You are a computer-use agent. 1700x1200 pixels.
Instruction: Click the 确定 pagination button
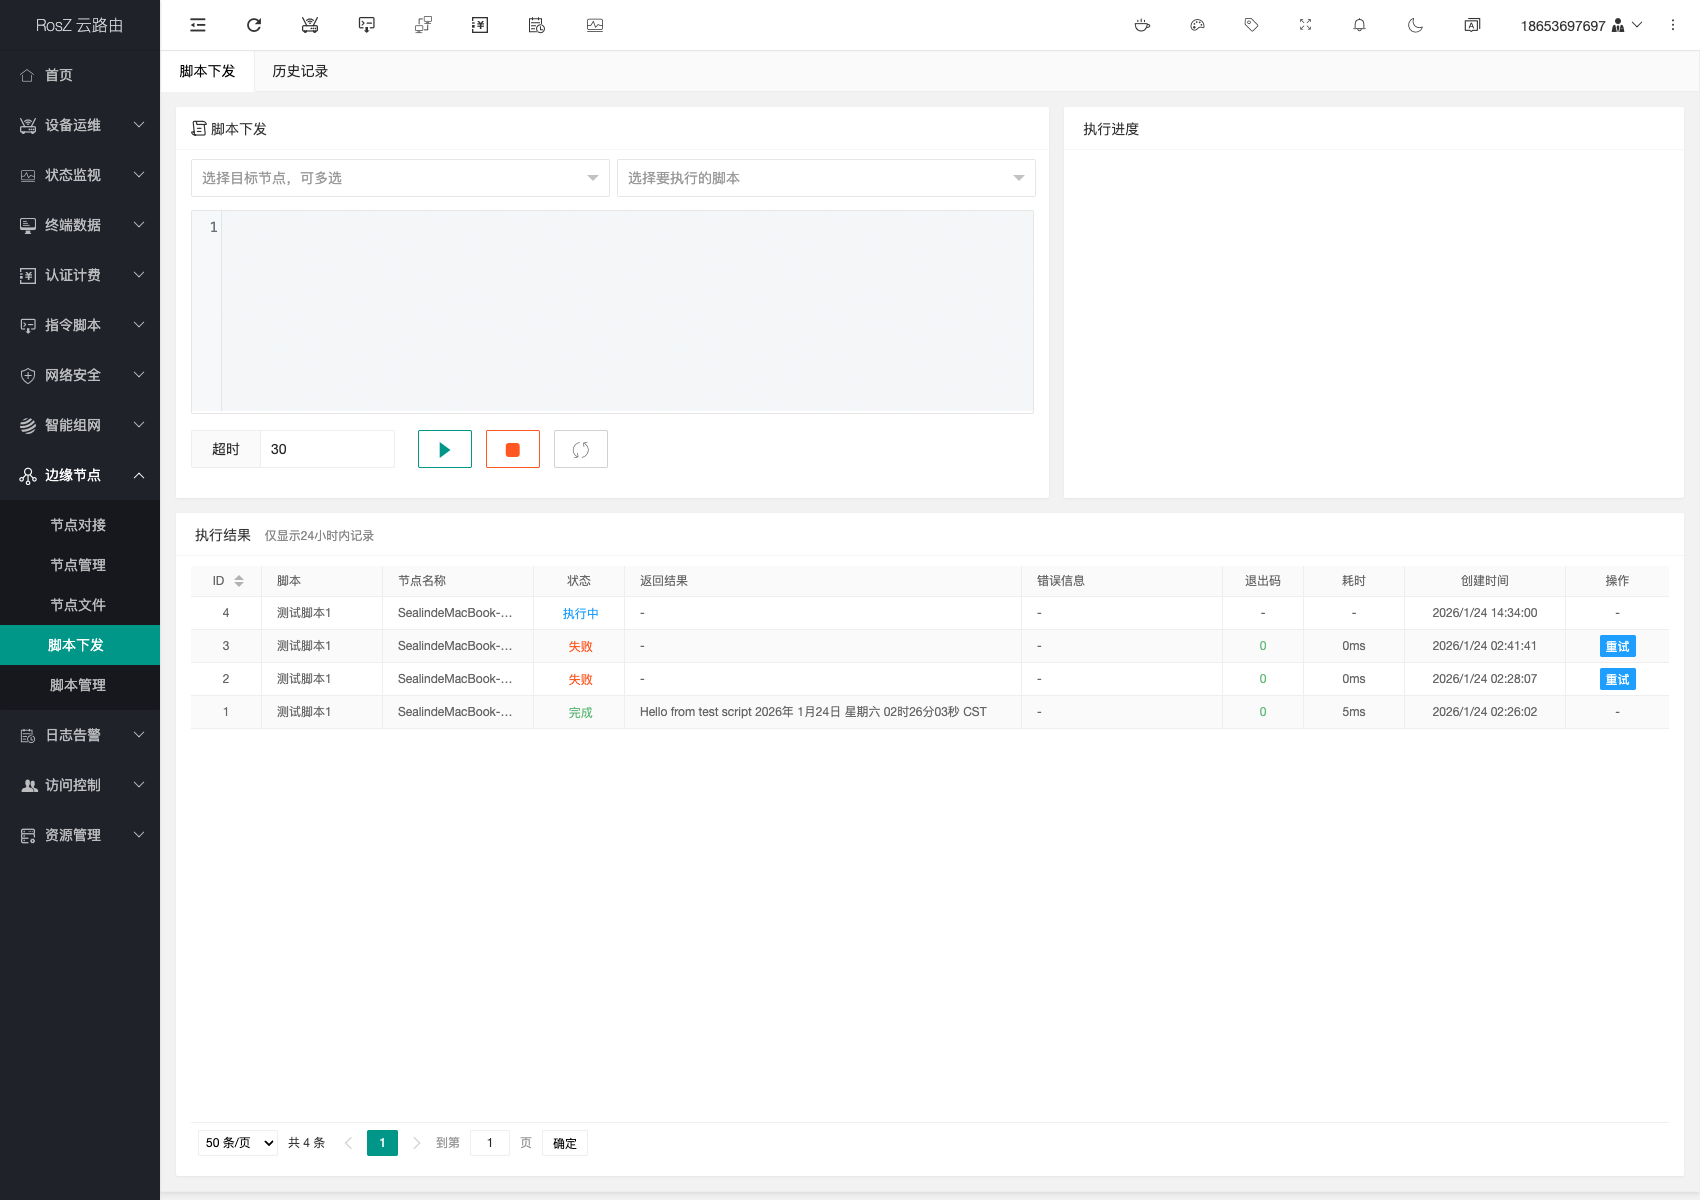point(565,1143)
